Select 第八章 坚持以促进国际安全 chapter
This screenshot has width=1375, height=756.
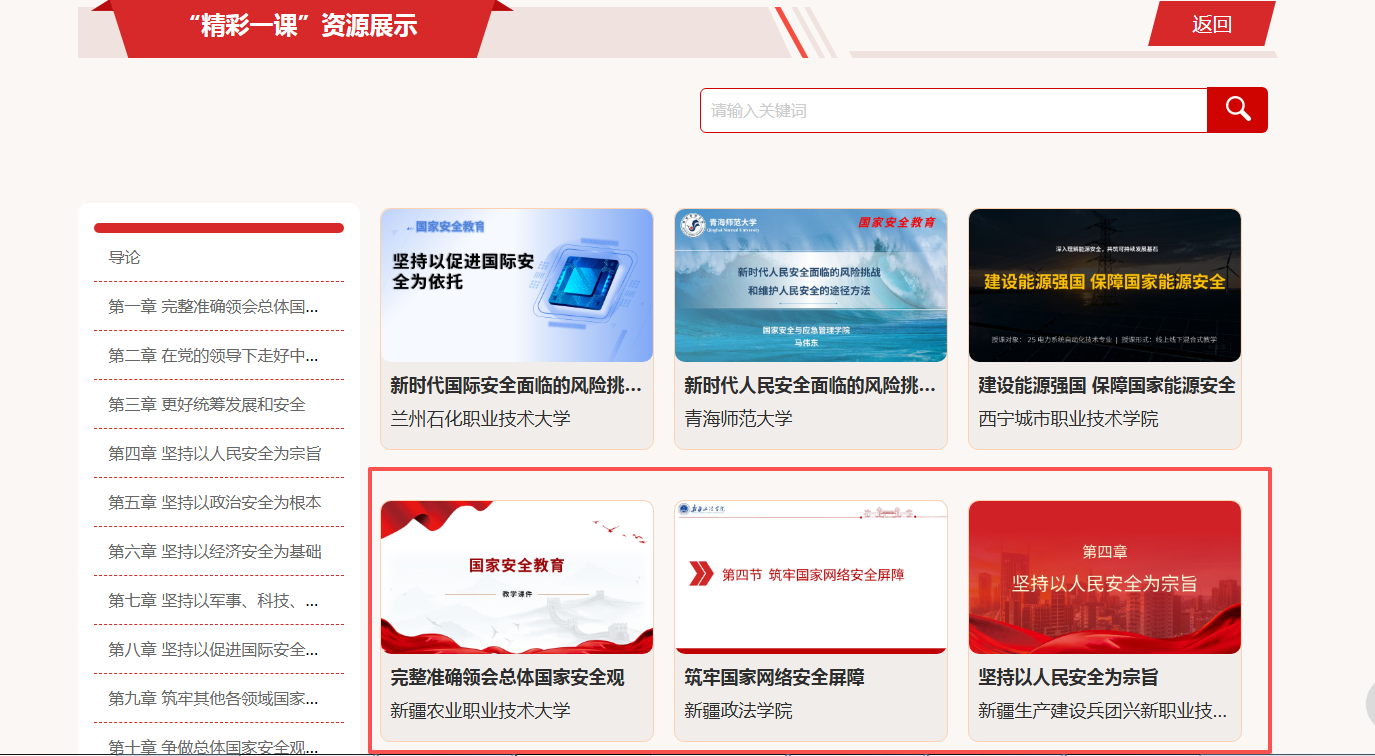point(213,649)
